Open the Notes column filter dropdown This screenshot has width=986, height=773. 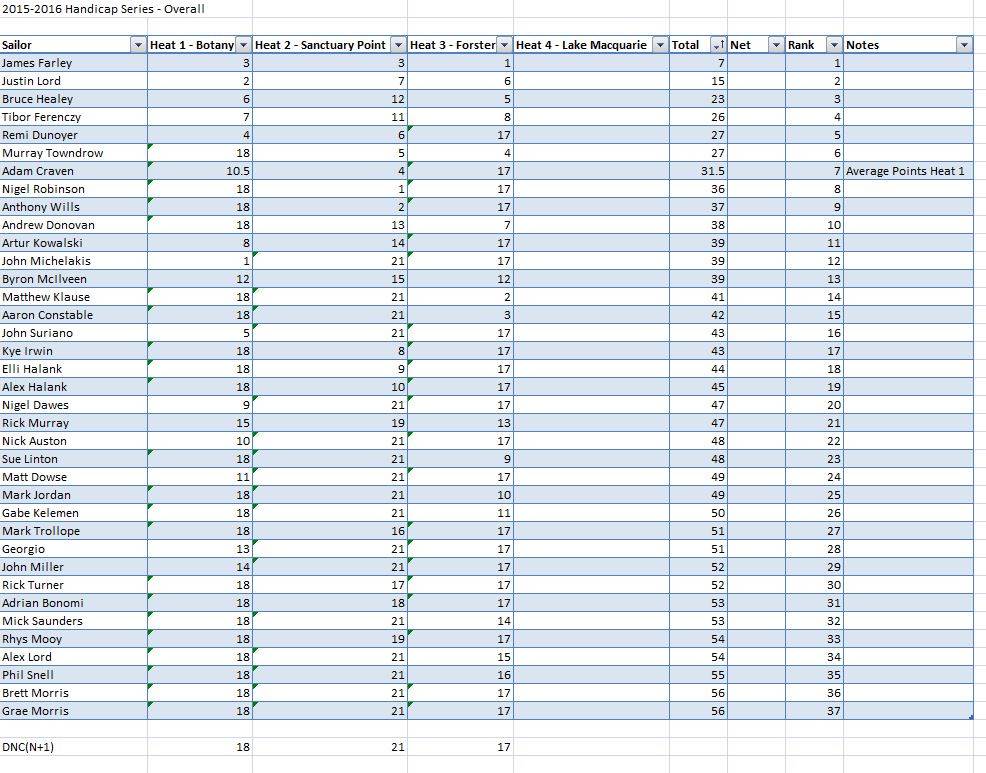(x=964, y=45)
